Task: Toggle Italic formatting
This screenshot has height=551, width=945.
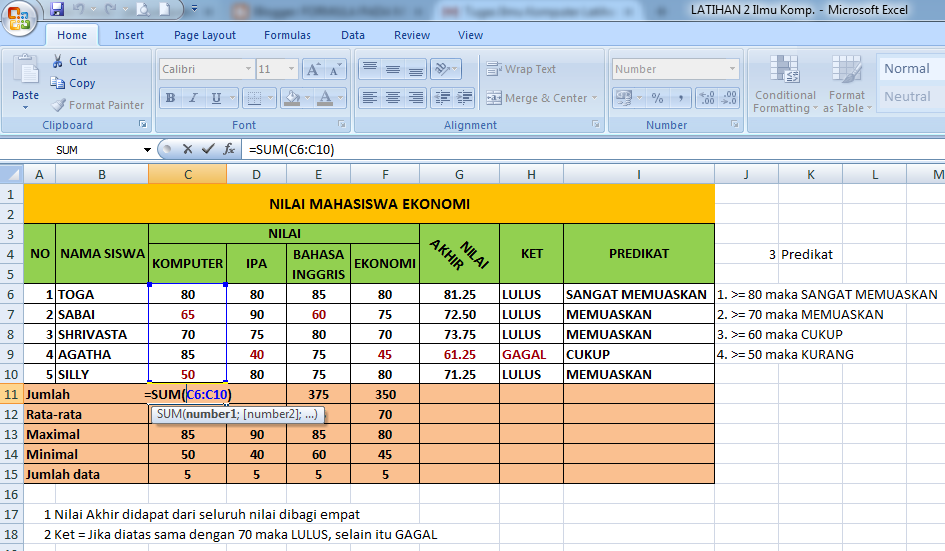Action: pyautogui.click(x=193, y=98)
